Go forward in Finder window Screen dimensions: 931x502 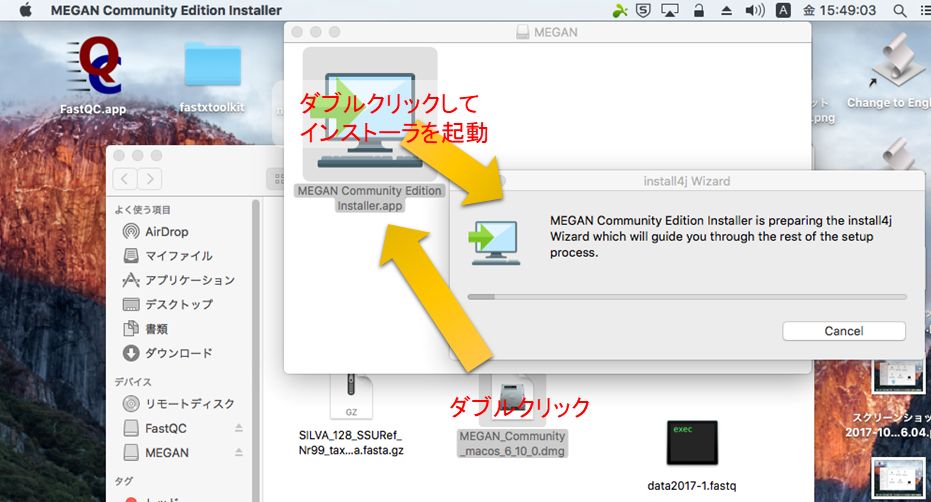[150, 179]
